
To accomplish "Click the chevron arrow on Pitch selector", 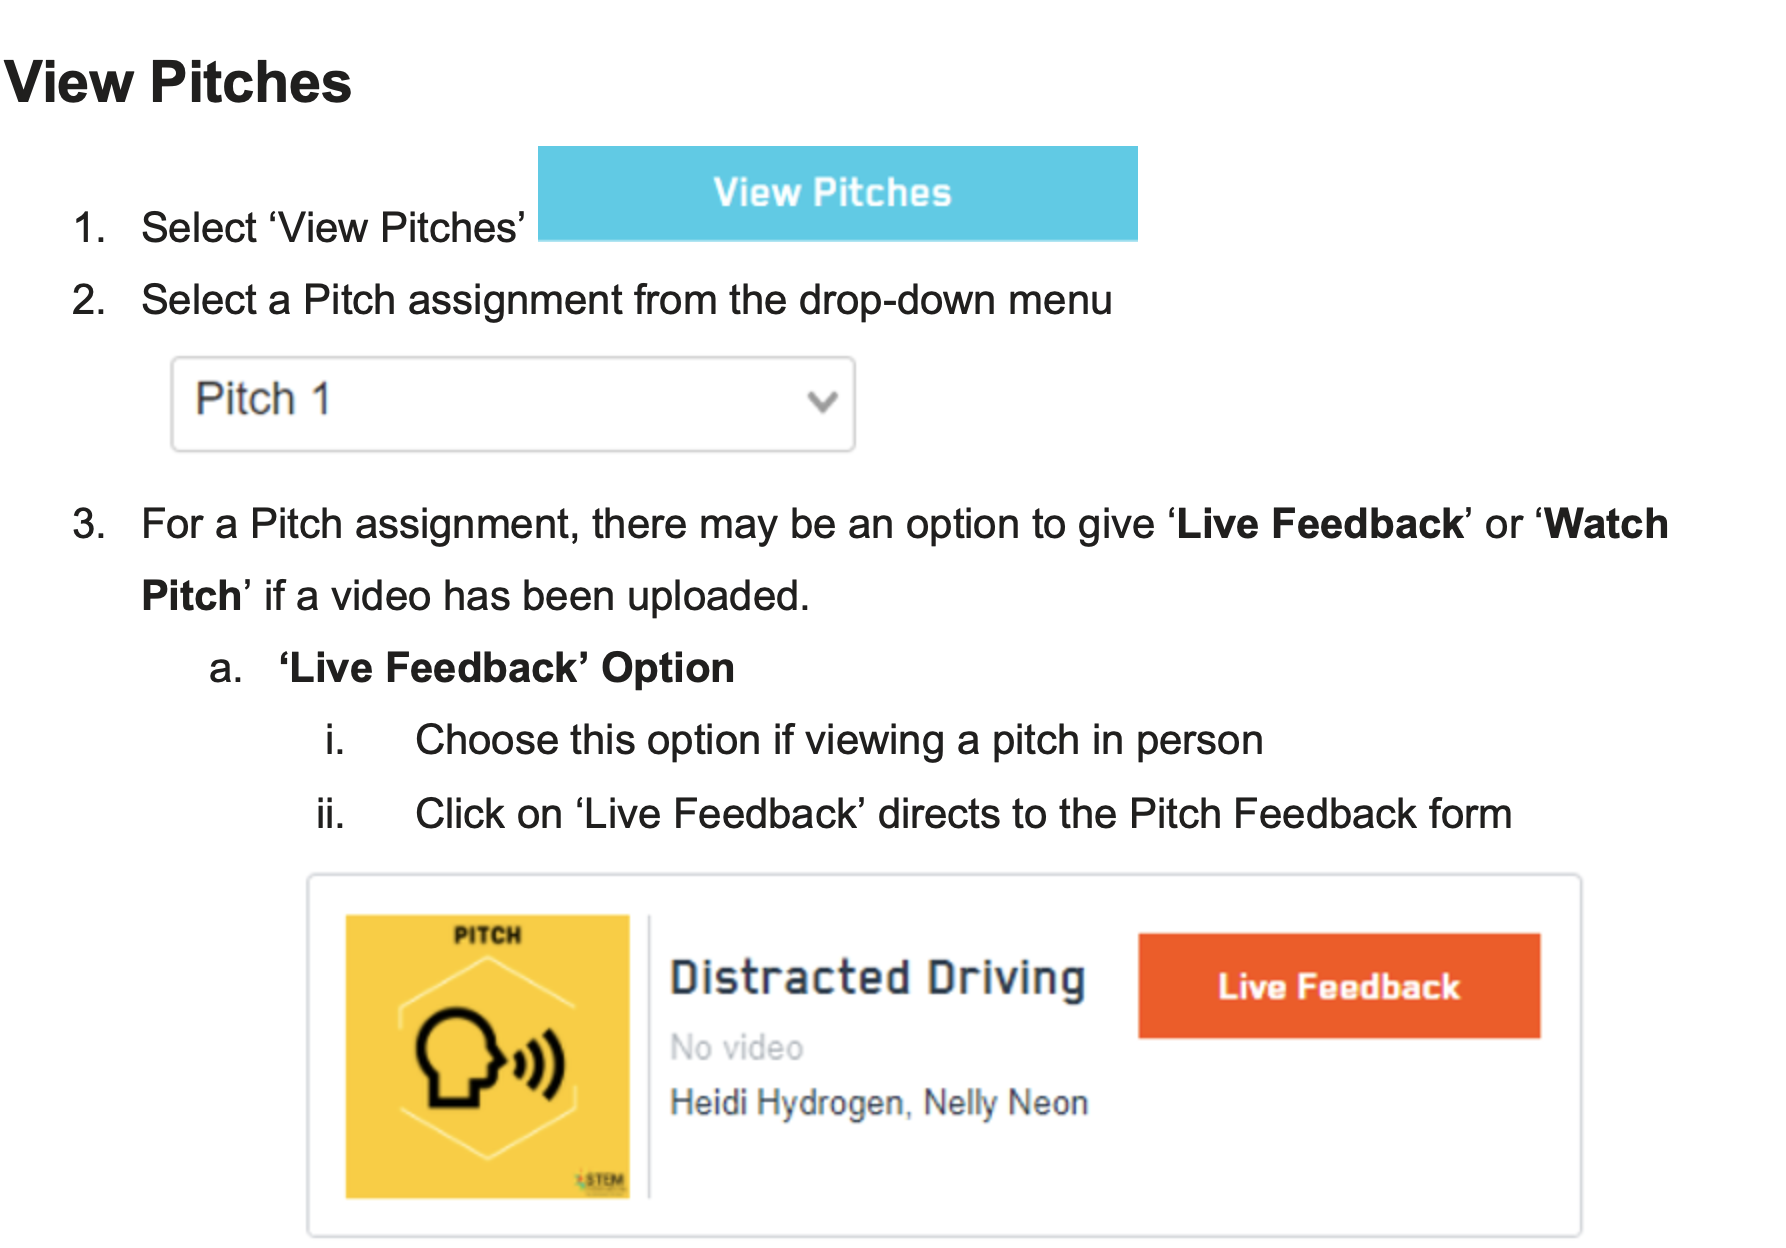I will 822,402.
